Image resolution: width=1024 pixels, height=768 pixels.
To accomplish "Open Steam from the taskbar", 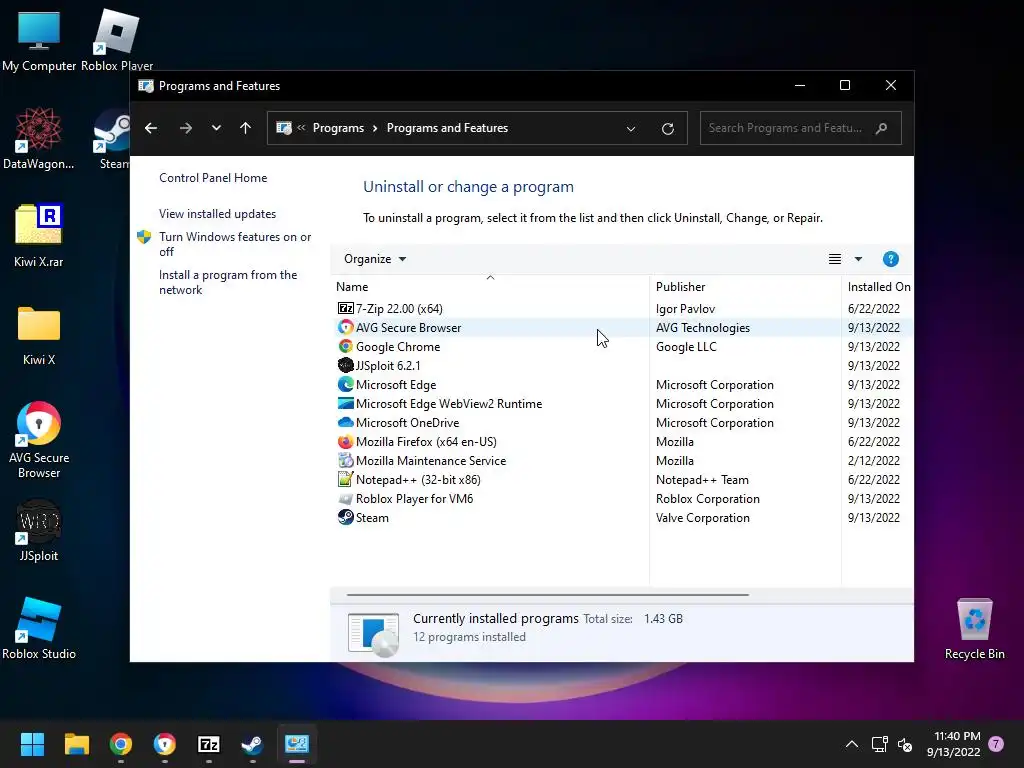I will tap(252, 744).
